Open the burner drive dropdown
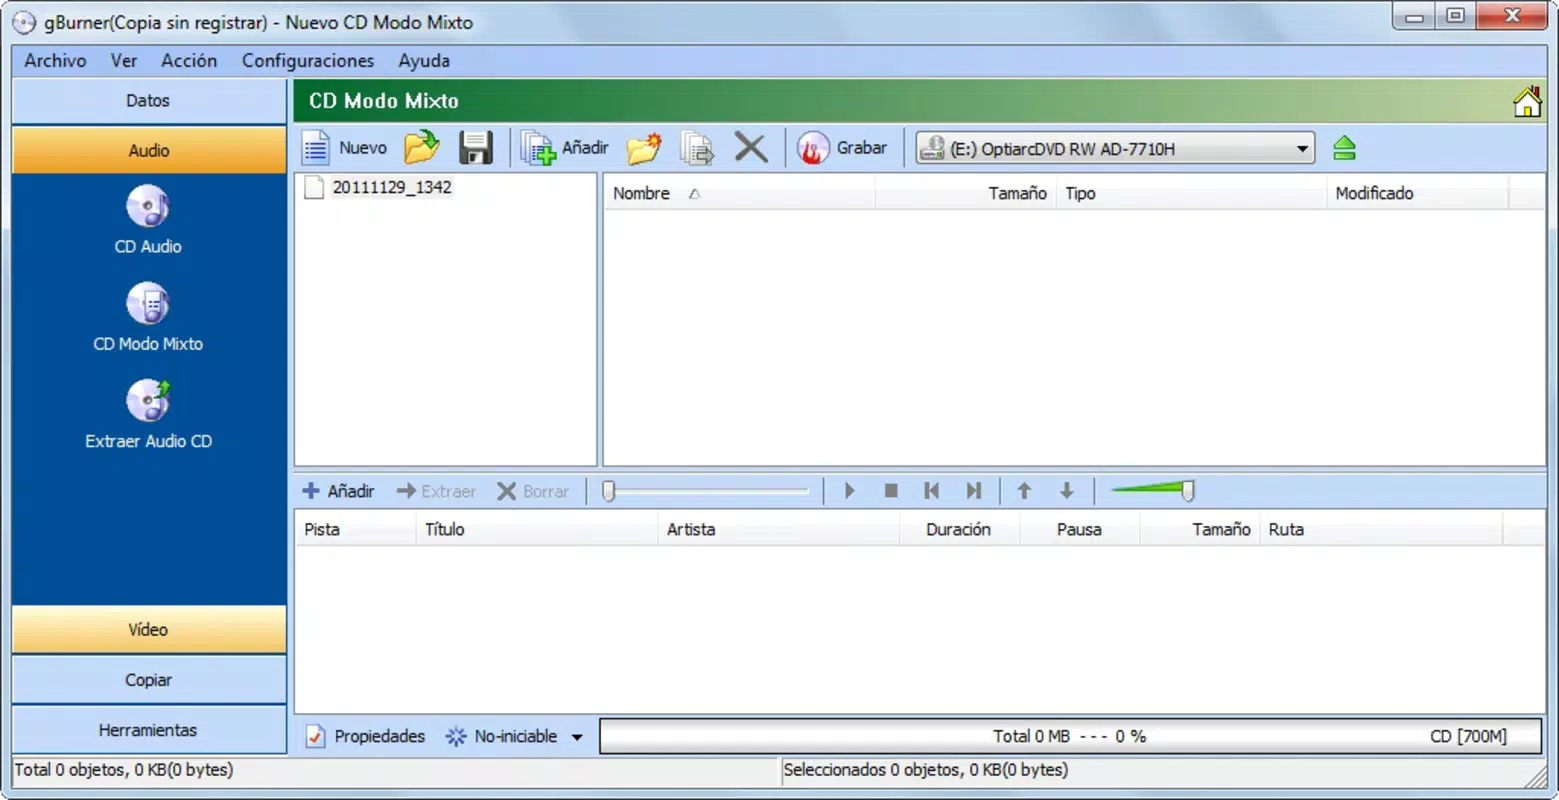The width and height of the screenshot is (1559, 800). (x=1302, y=149)
